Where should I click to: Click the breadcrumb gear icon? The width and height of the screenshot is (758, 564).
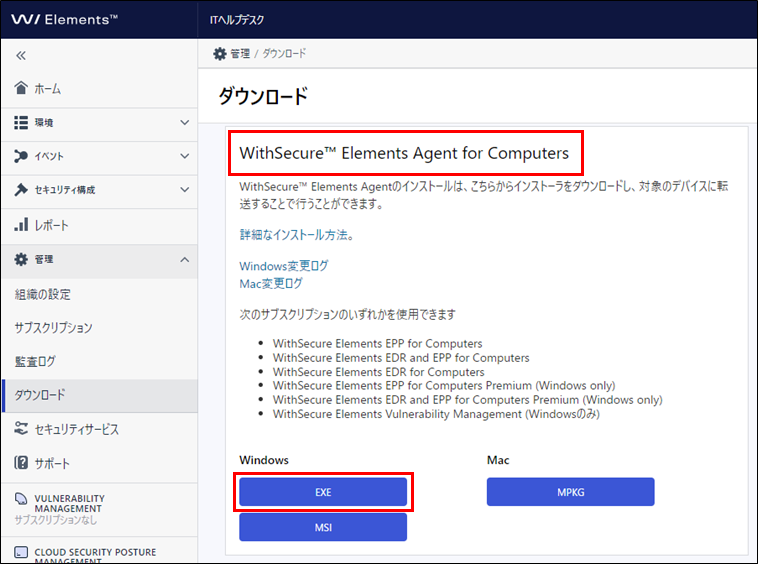tap(219, 54)
